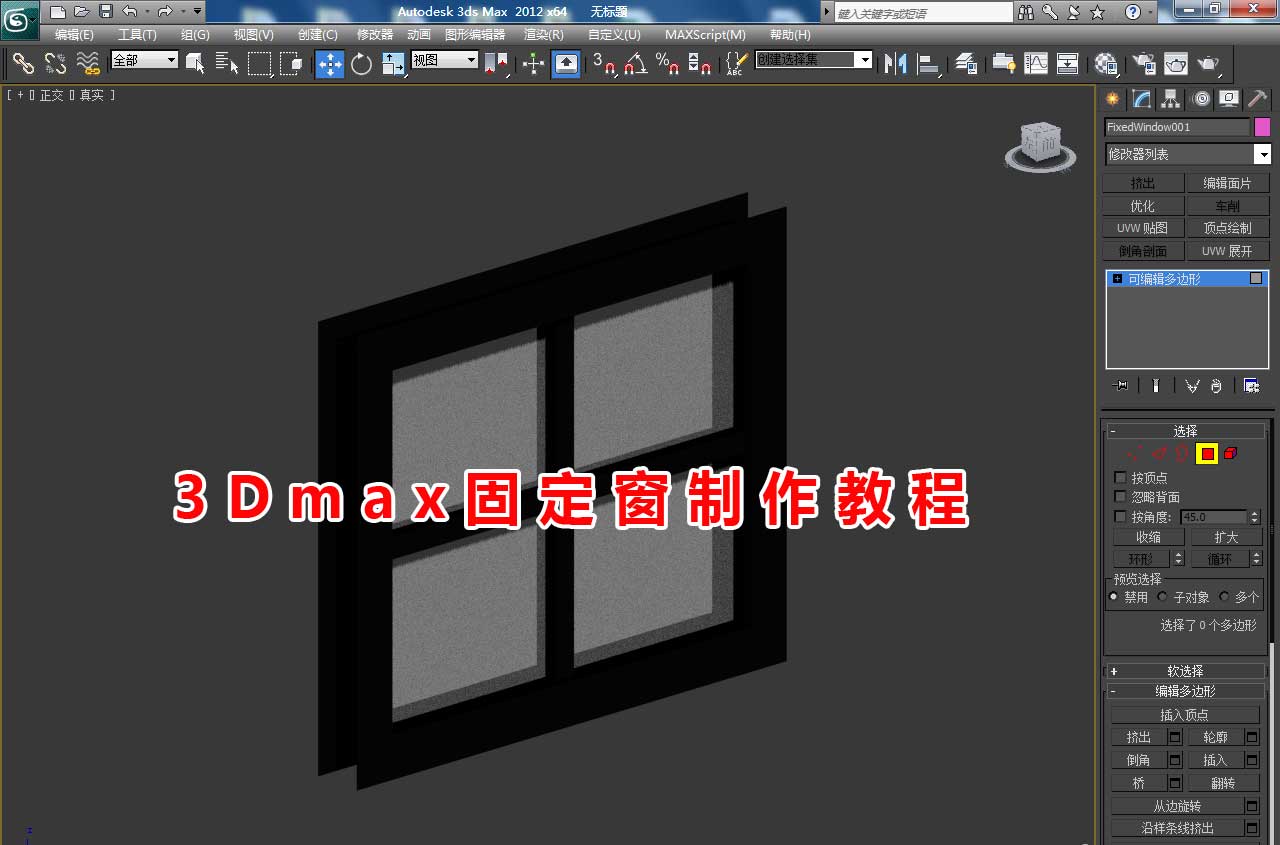Image resolution: width=1280 pixels, height=845 pixels.
Task: Click the pink object color swatch
Action: [x=1262, y=127]
